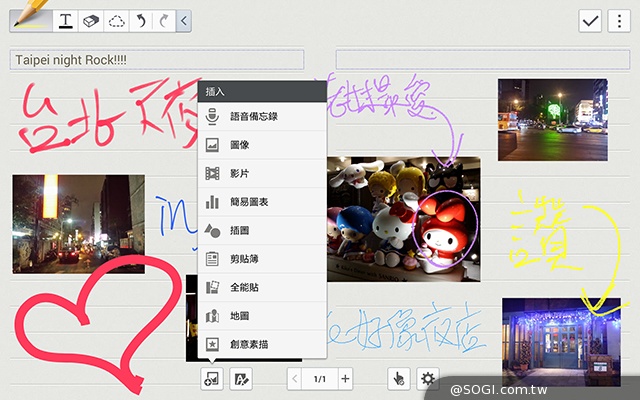This screenshot has width=640, height=400.
Task: Undo the last stroke
Action: point(141,20)
